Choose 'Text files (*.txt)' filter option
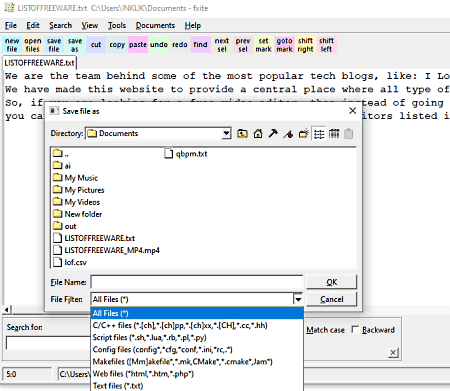This screenshot has width=450, height=391. (x=197, y=386)
